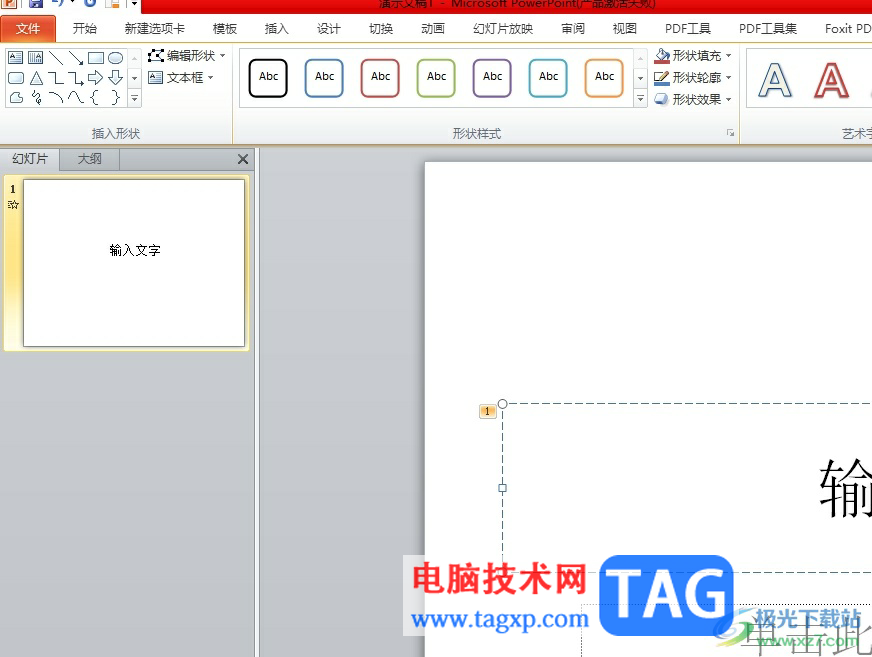Select the freeform shape tool
The image size is (872, 657).
(x=16, y=98)
